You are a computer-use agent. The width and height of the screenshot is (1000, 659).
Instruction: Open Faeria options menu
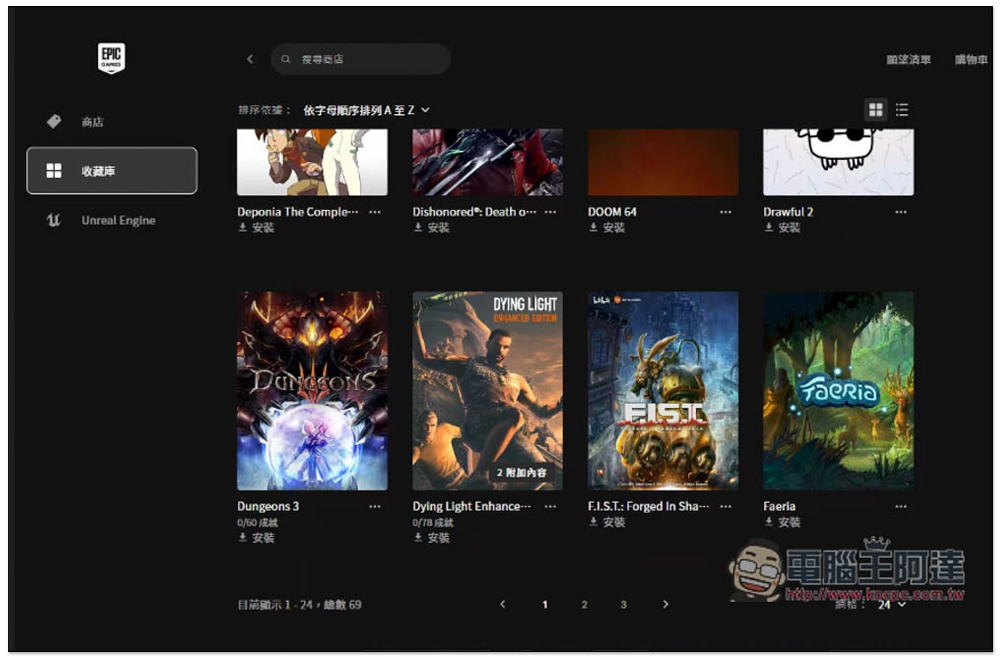pos(901,507)
